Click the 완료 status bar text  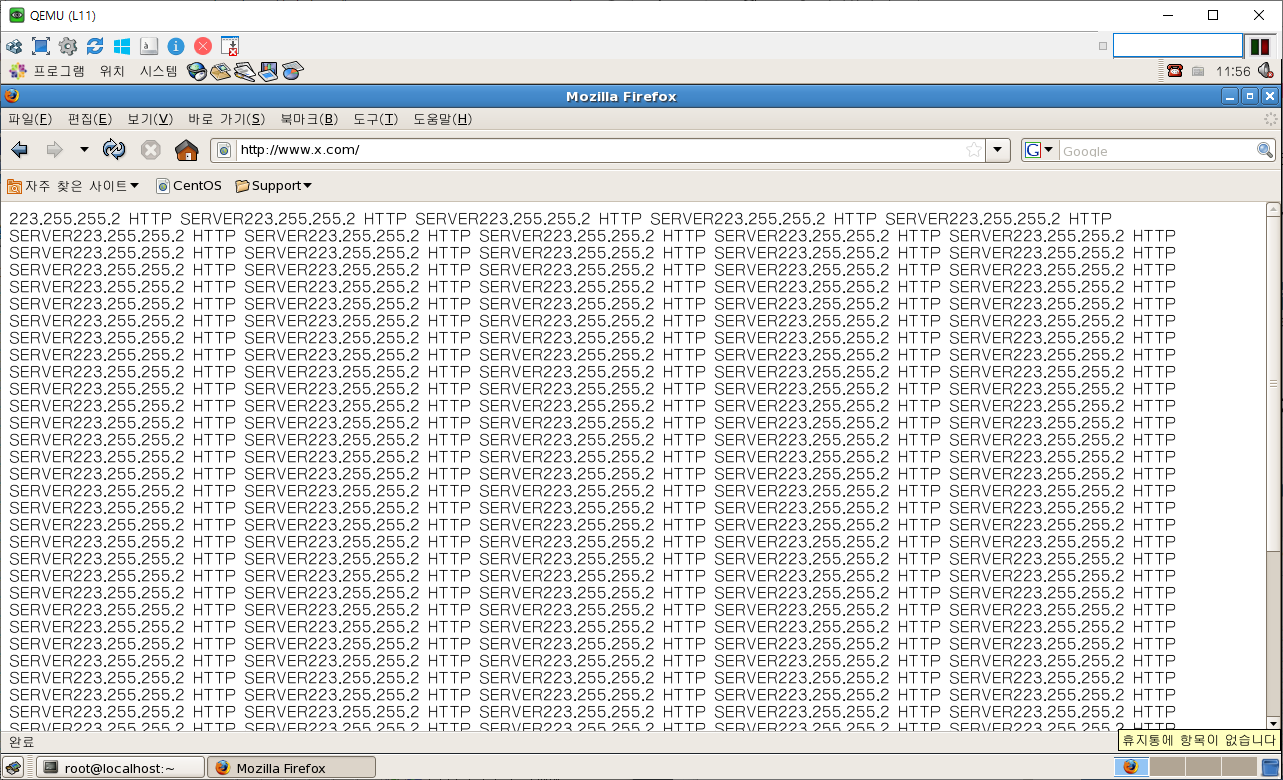21,742
